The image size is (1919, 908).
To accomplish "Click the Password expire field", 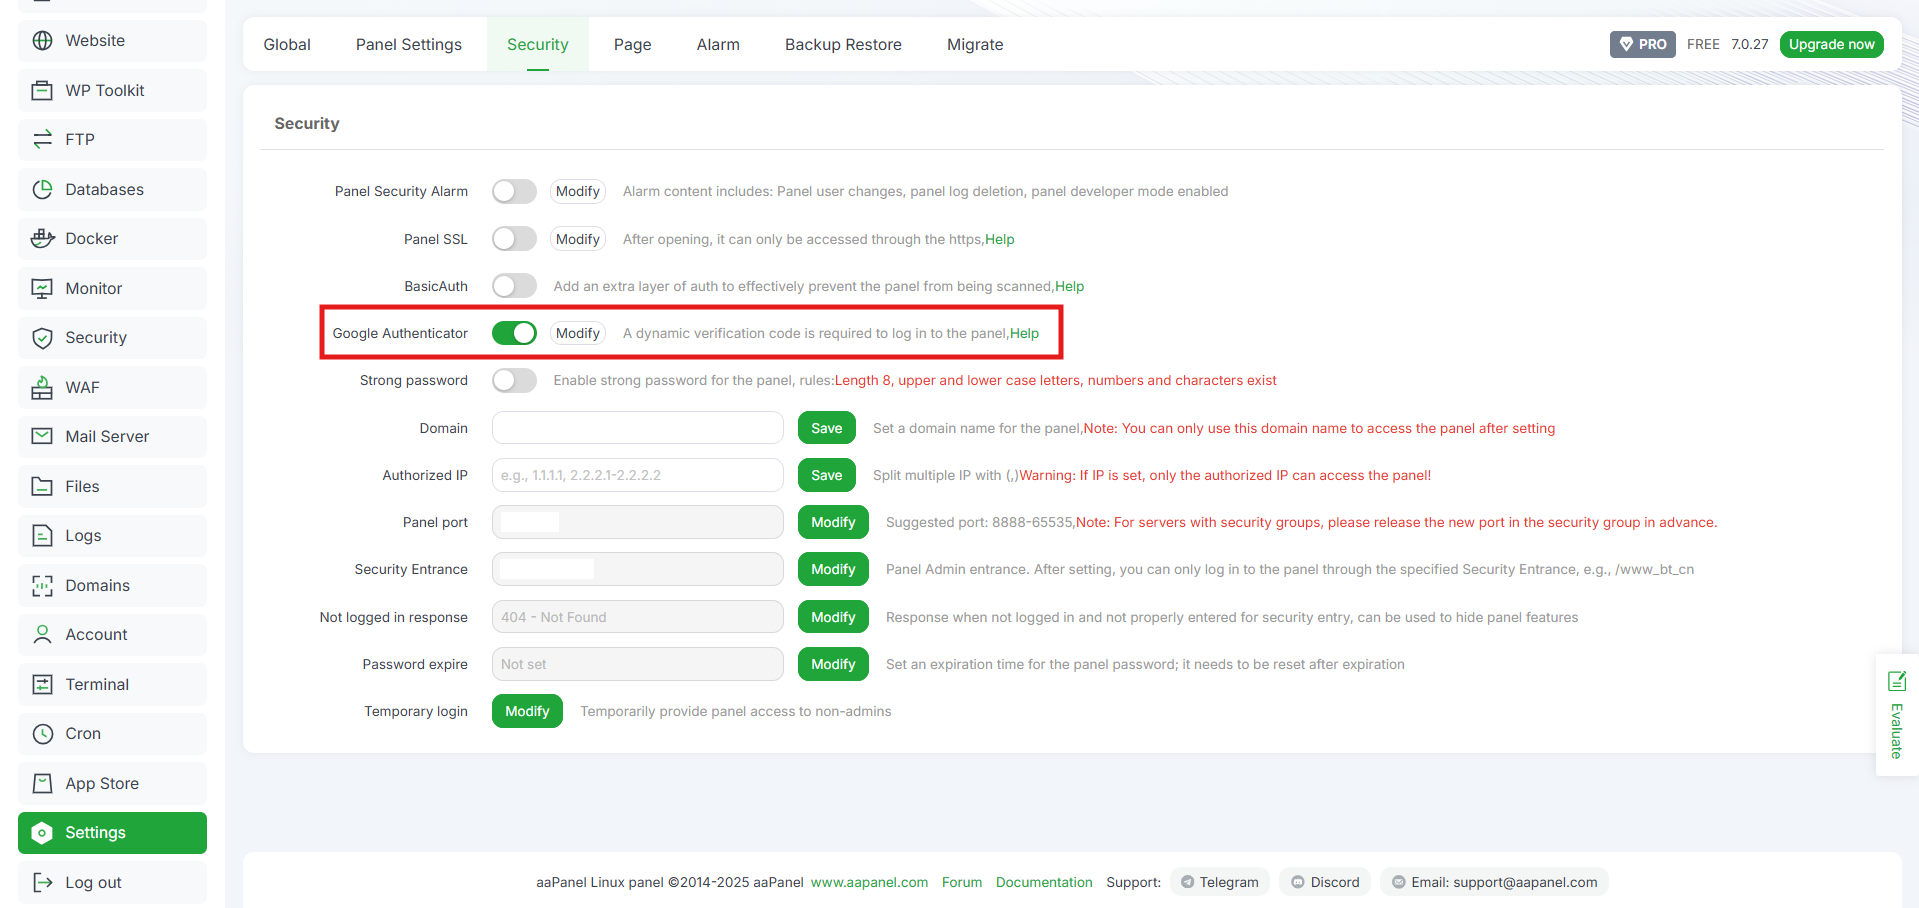I will coord(638,664).
